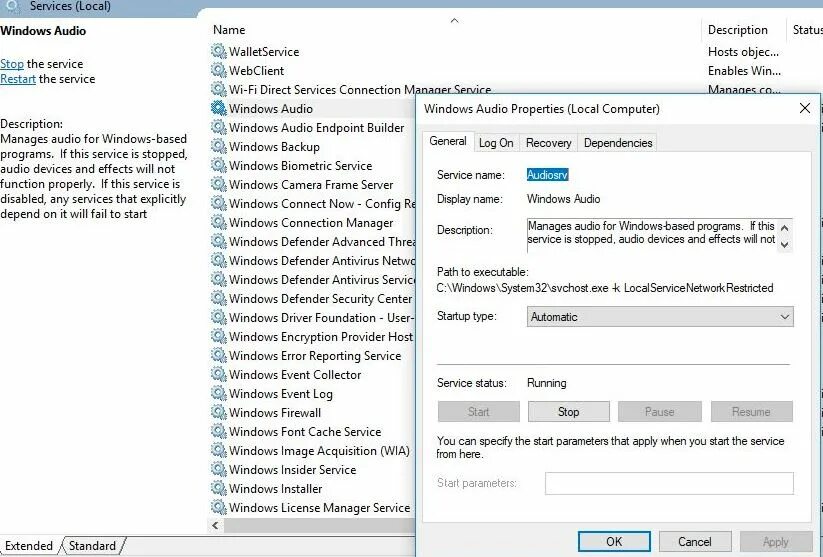823x557 pixels.
Task: Select the Windows Firewall service name
Action: coord(275,413)
